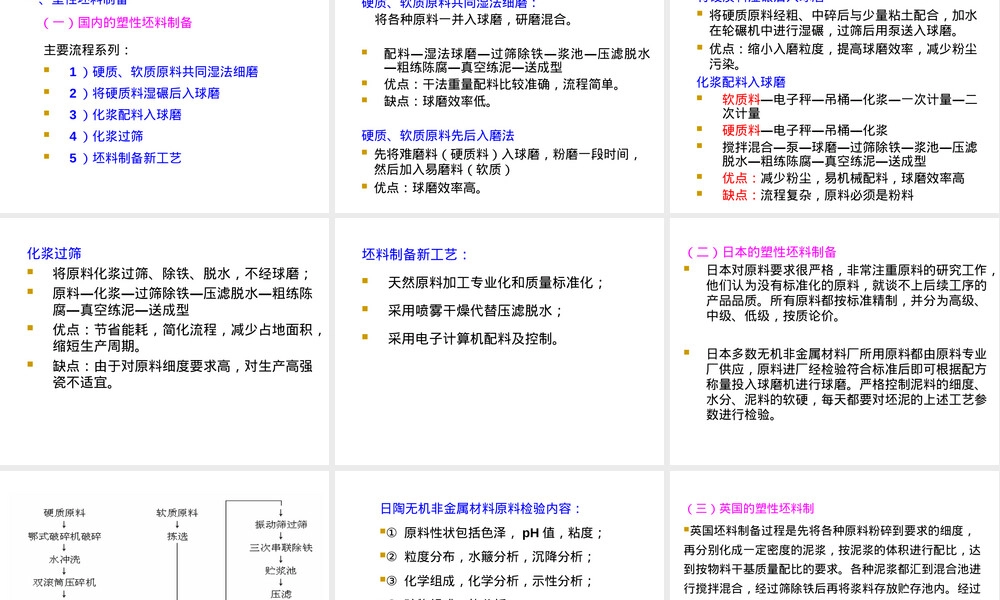Select the flowchart slide starting with 硬质原料
This screenshot has width=1000, height=600.
point(165,536)
